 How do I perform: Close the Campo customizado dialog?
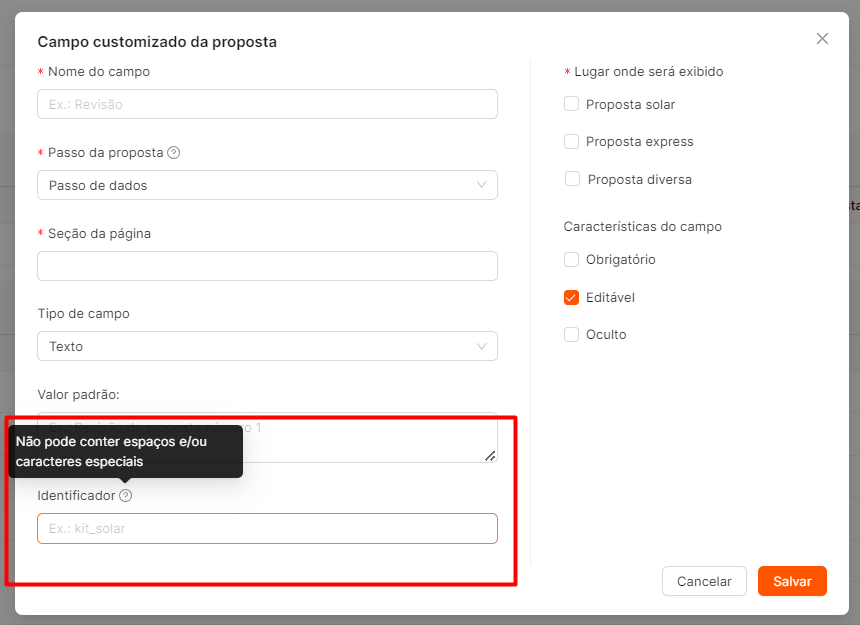click(822, 38)
